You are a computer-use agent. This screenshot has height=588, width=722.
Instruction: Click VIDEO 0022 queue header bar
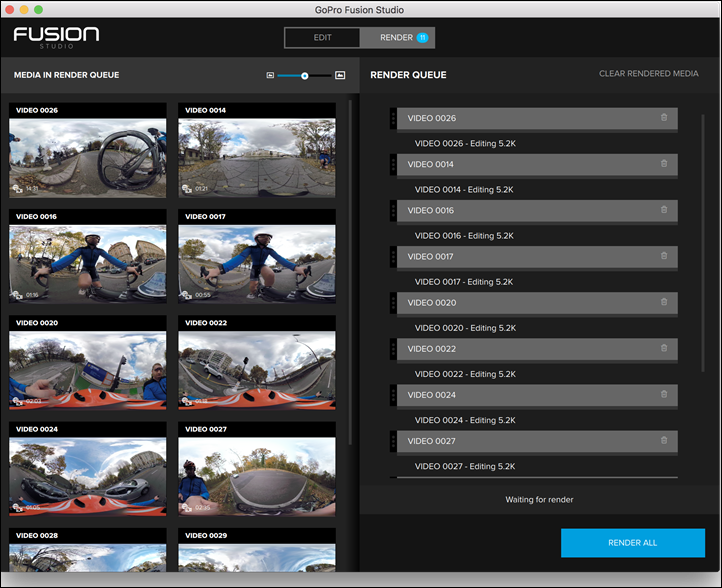[537, 349]
